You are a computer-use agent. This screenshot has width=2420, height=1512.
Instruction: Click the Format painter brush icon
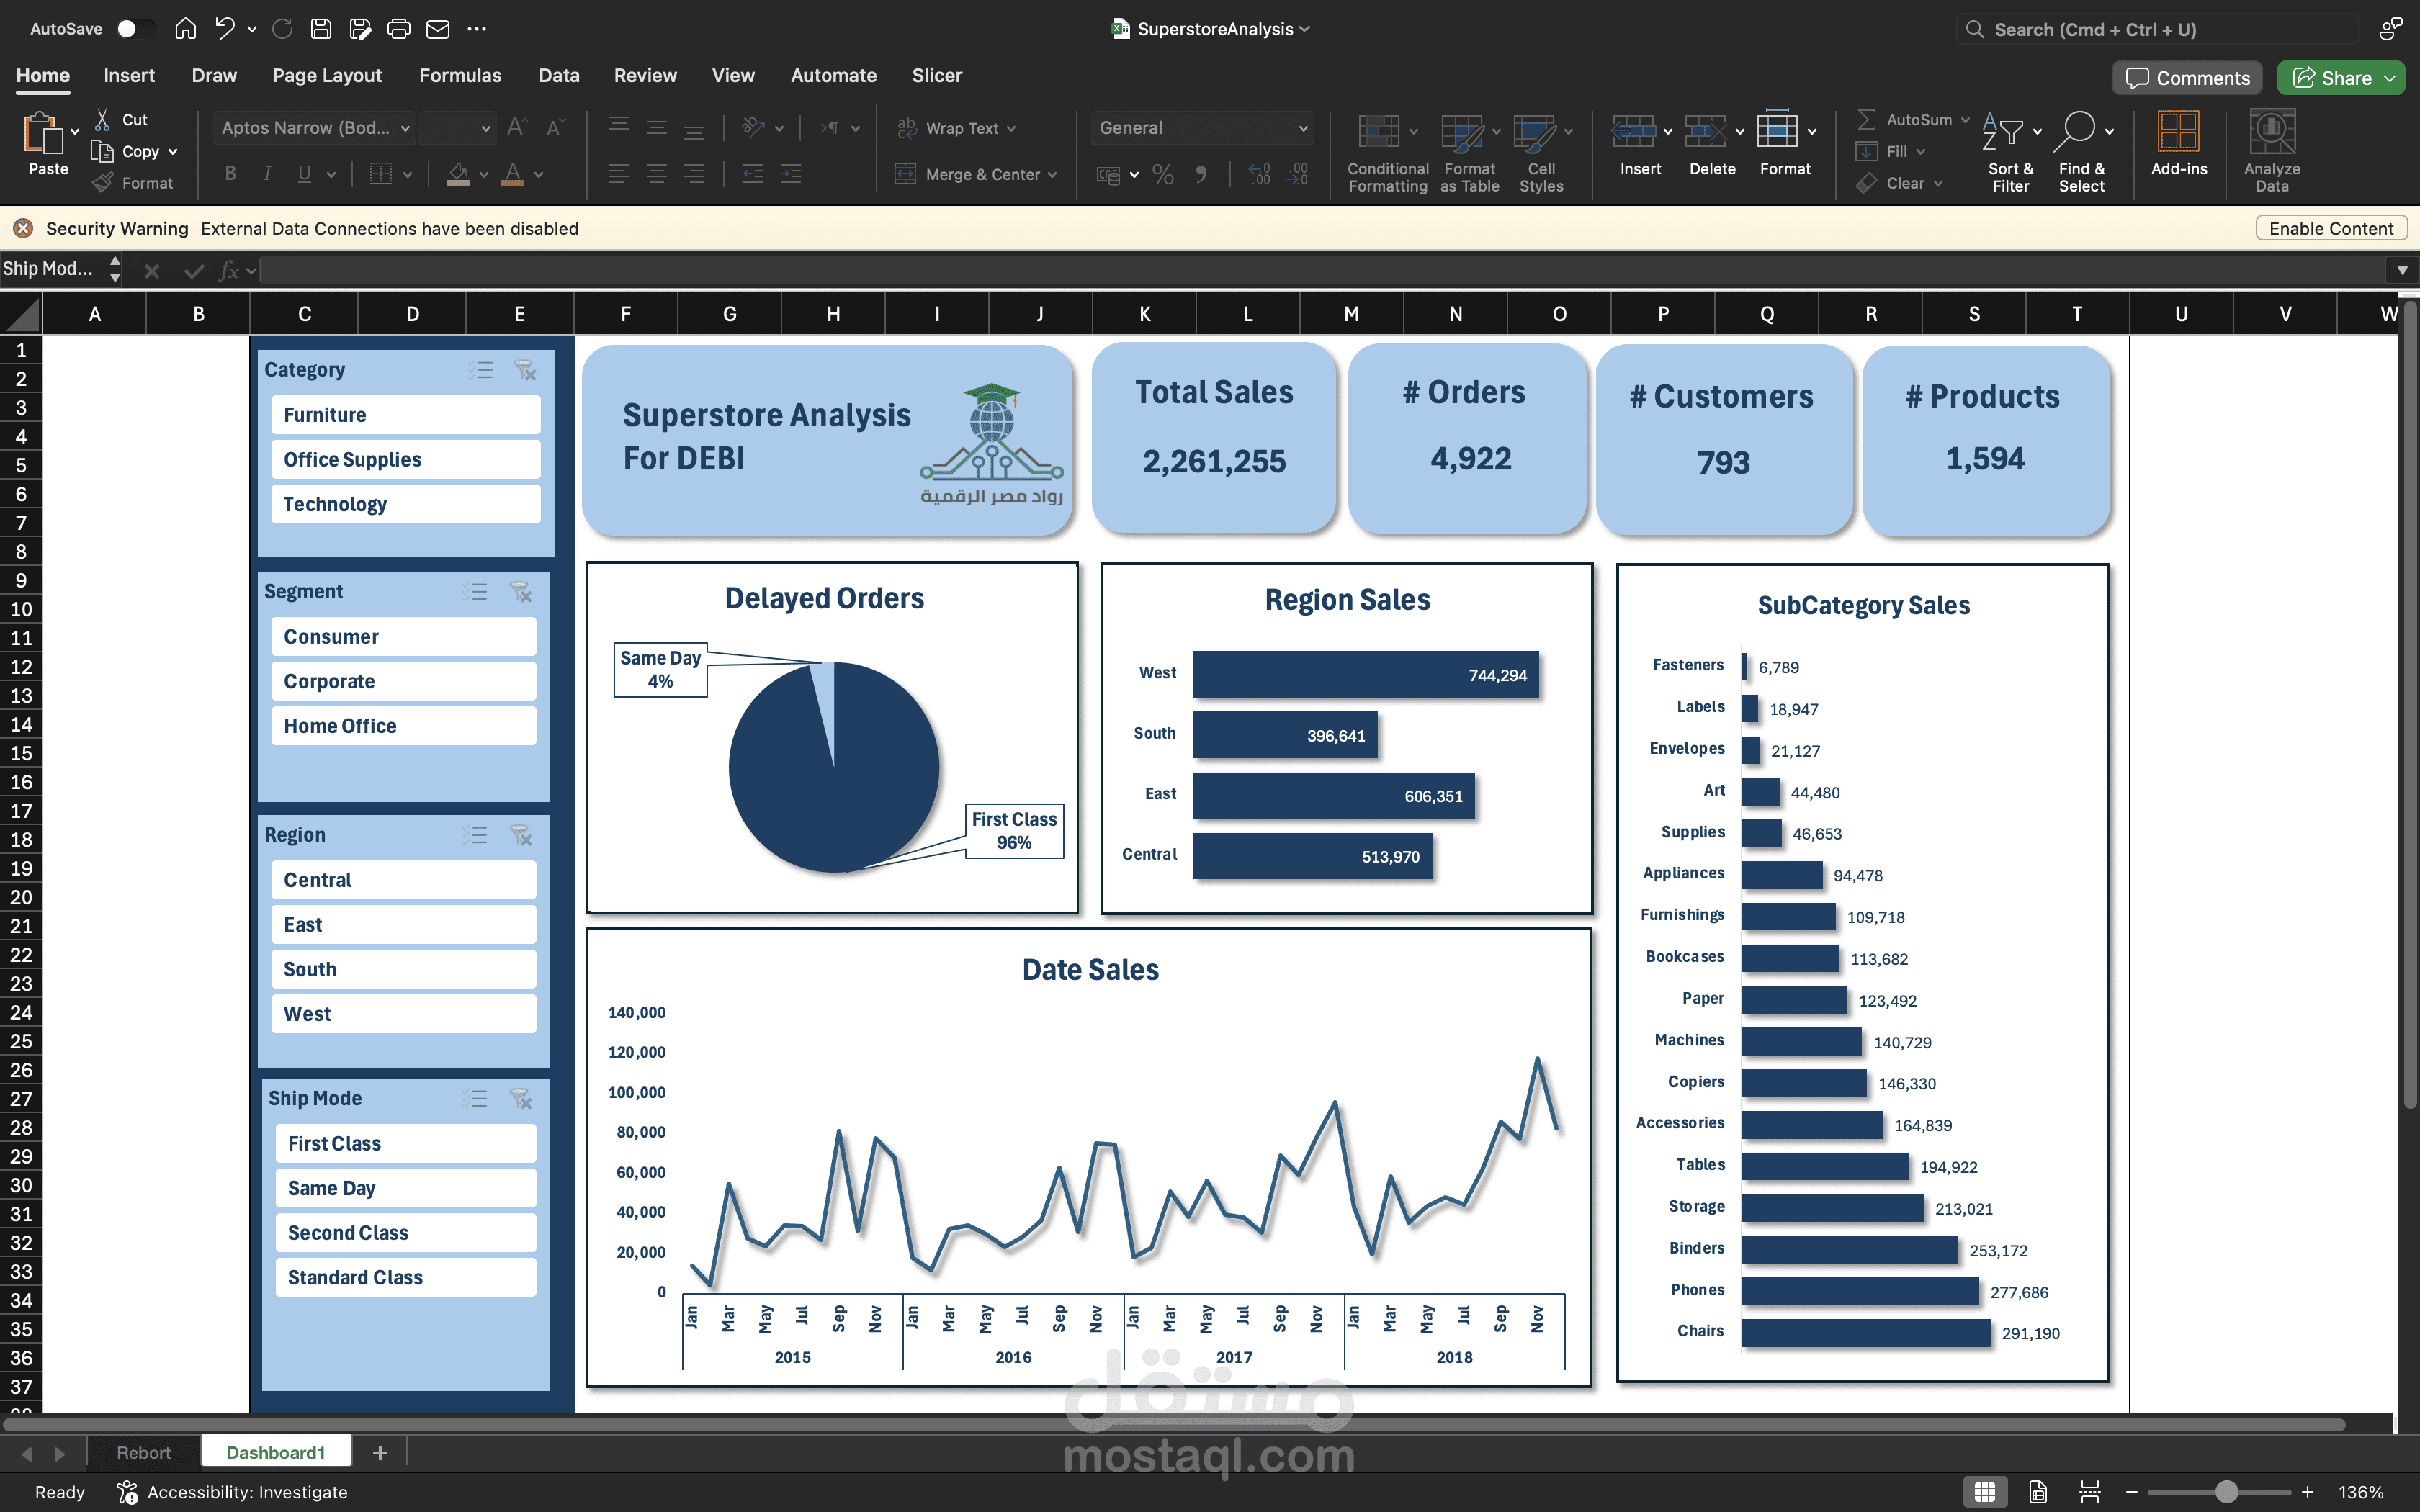tap(103, 183)
